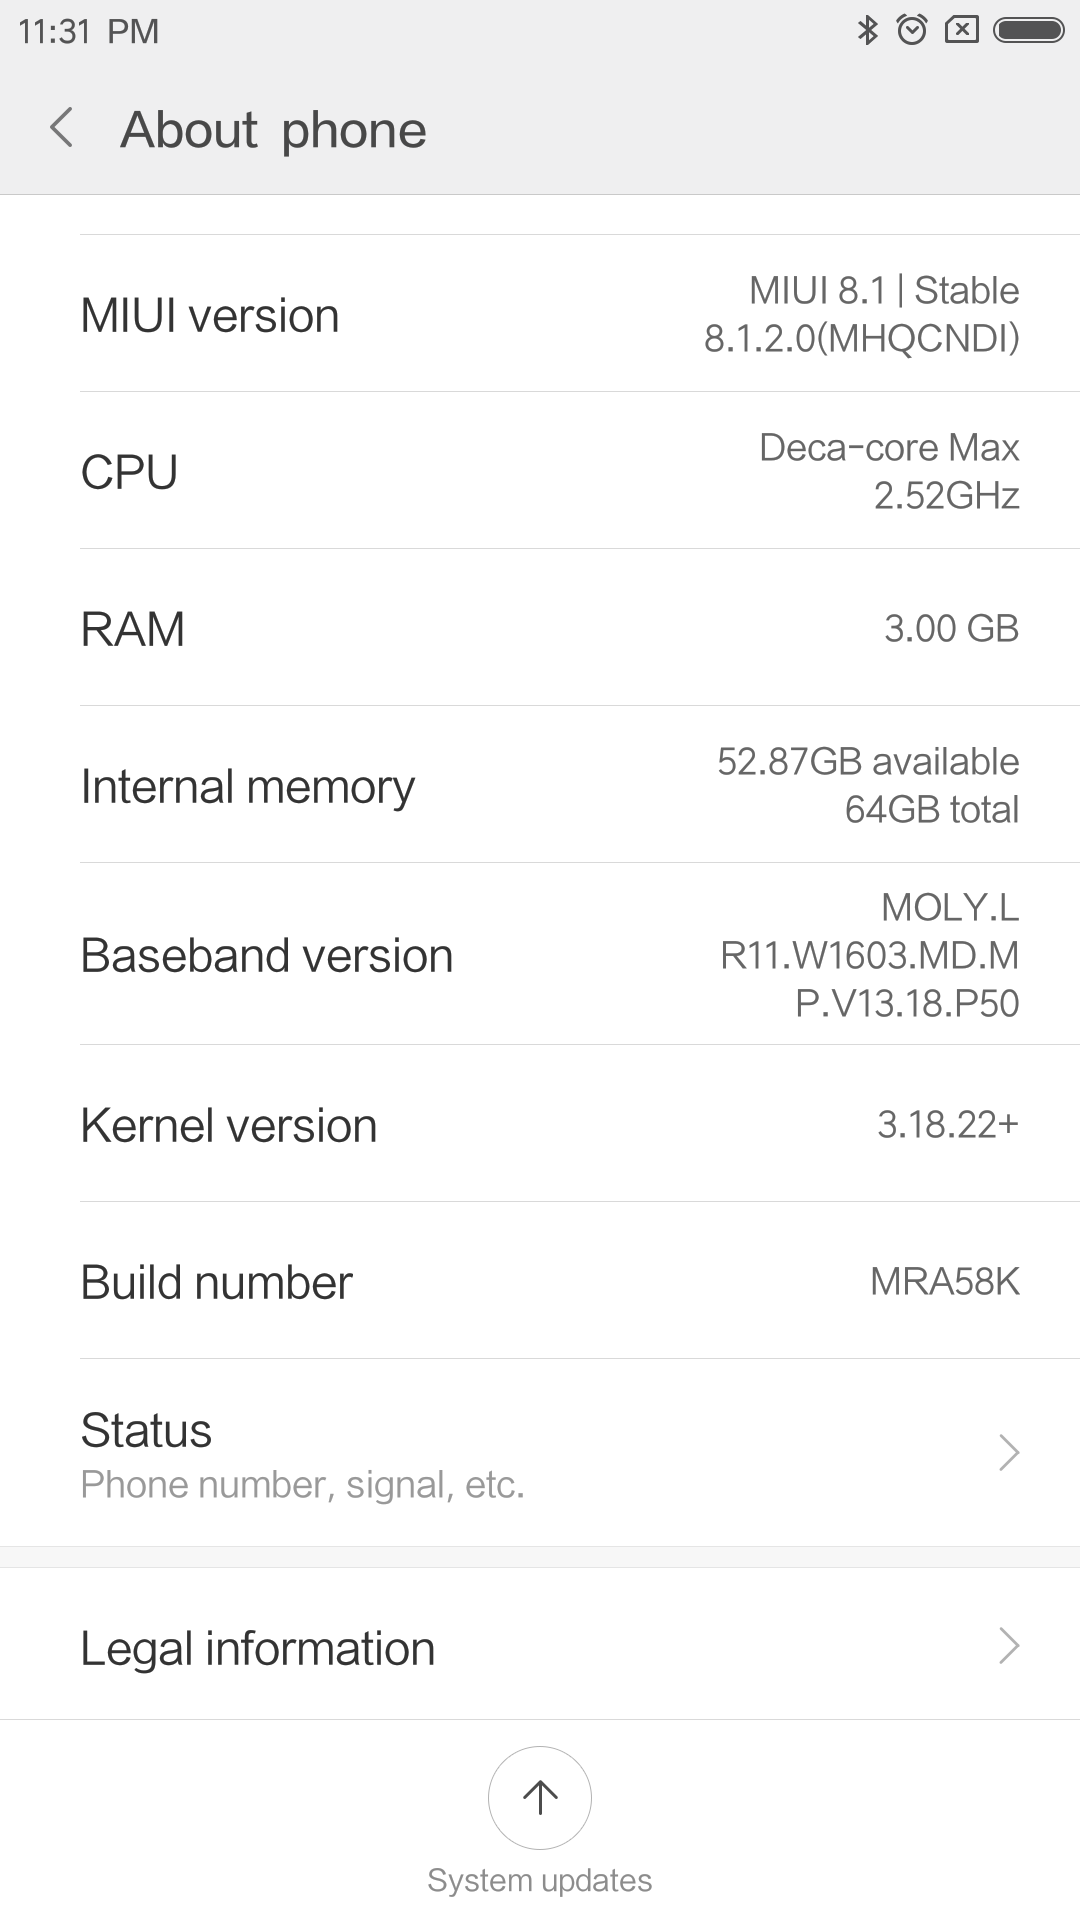Tap the no-SIM status bar icon
Image resolution: width=1080 pixels, height=1920 pixels.
pyautogui.click(x=961, y=31)
